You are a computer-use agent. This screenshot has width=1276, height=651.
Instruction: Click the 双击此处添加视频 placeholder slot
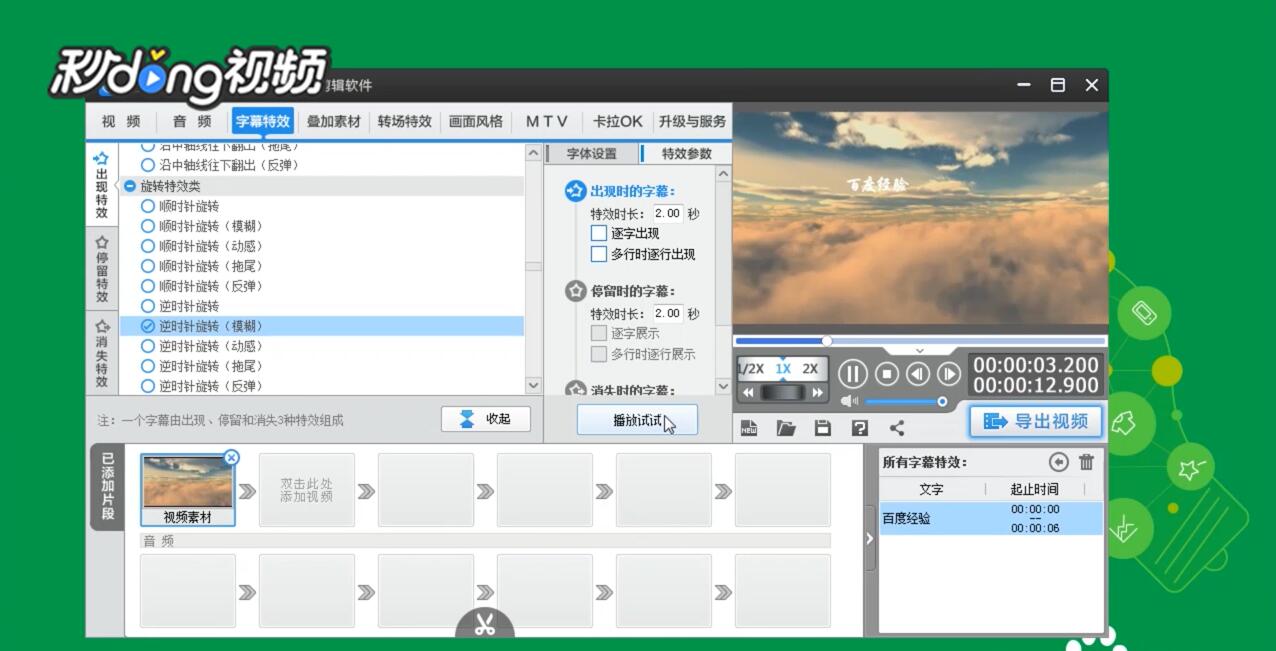coord(307,490)
